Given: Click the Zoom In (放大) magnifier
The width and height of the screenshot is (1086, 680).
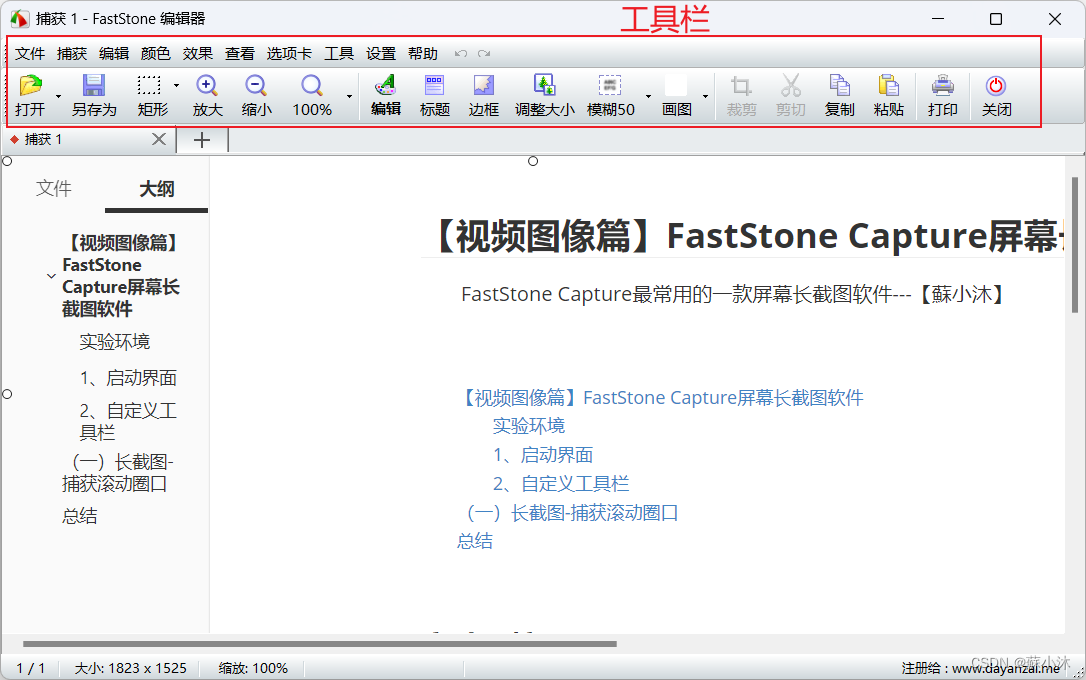Looking at the screenshot, I should (x=207, y=86).
